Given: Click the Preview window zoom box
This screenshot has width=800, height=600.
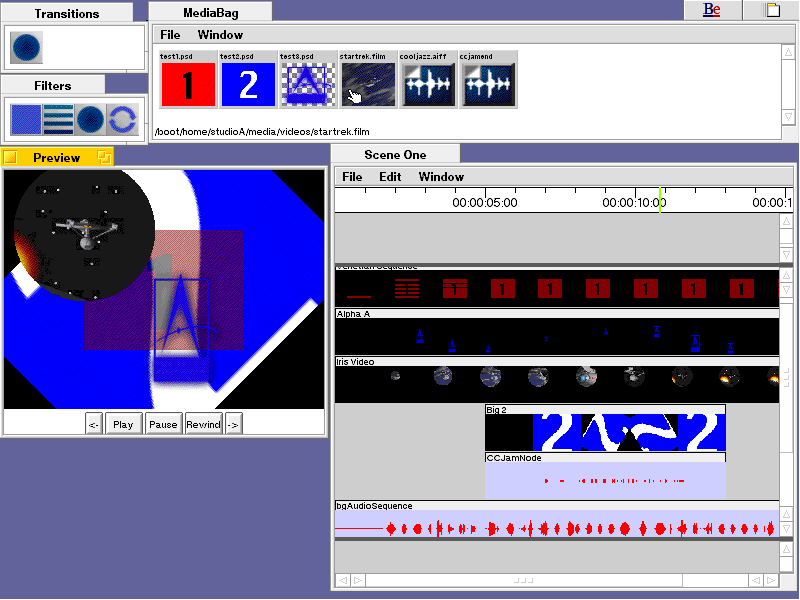Looking at the screenshot, I should 104,157.
